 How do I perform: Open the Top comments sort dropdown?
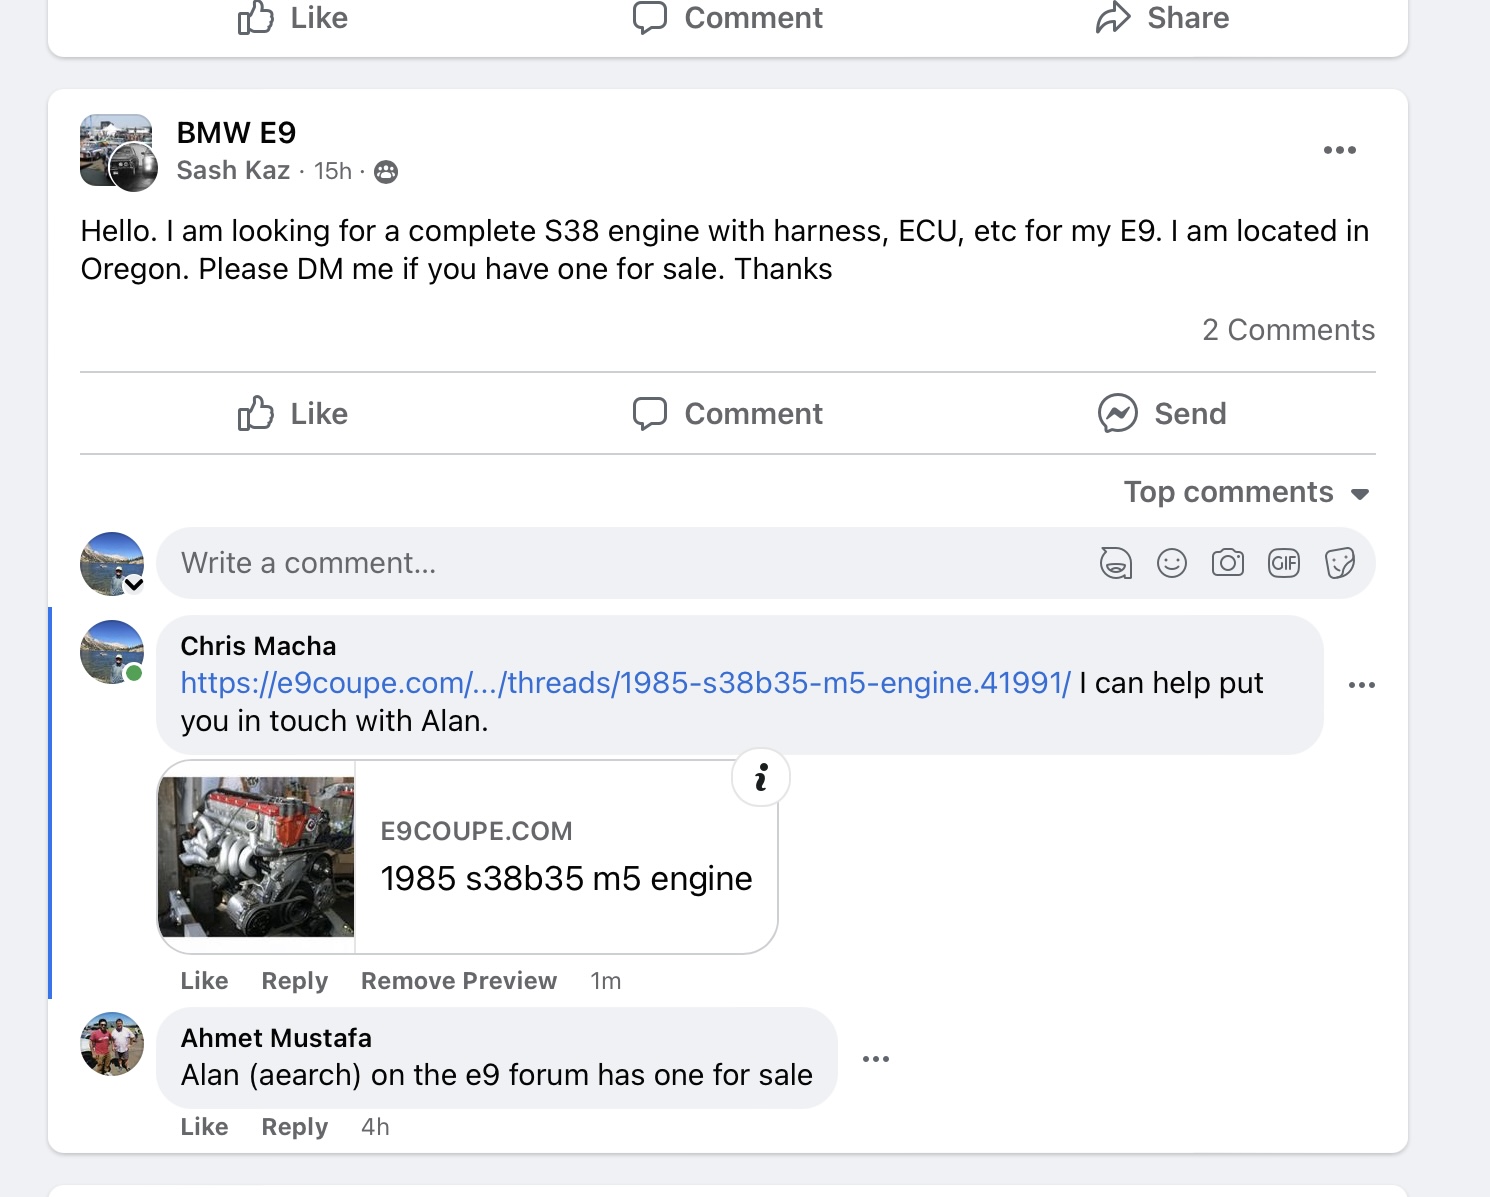click(1245, 492)
